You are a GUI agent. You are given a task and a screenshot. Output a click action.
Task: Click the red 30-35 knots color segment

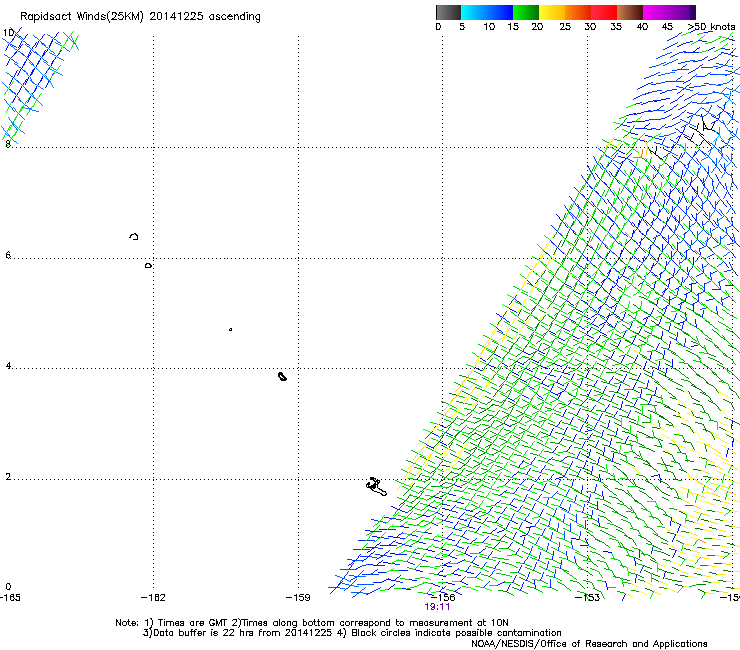click(604, 12)
